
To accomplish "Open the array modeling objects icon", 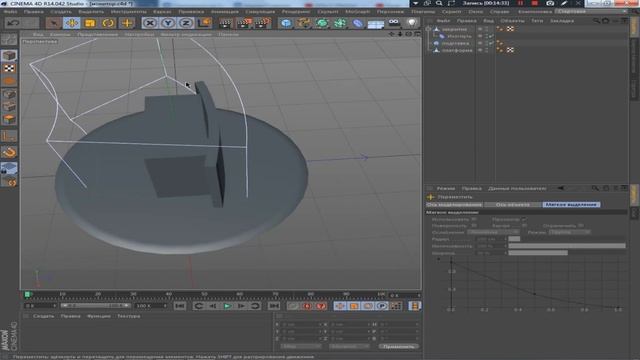I will 340,23.
